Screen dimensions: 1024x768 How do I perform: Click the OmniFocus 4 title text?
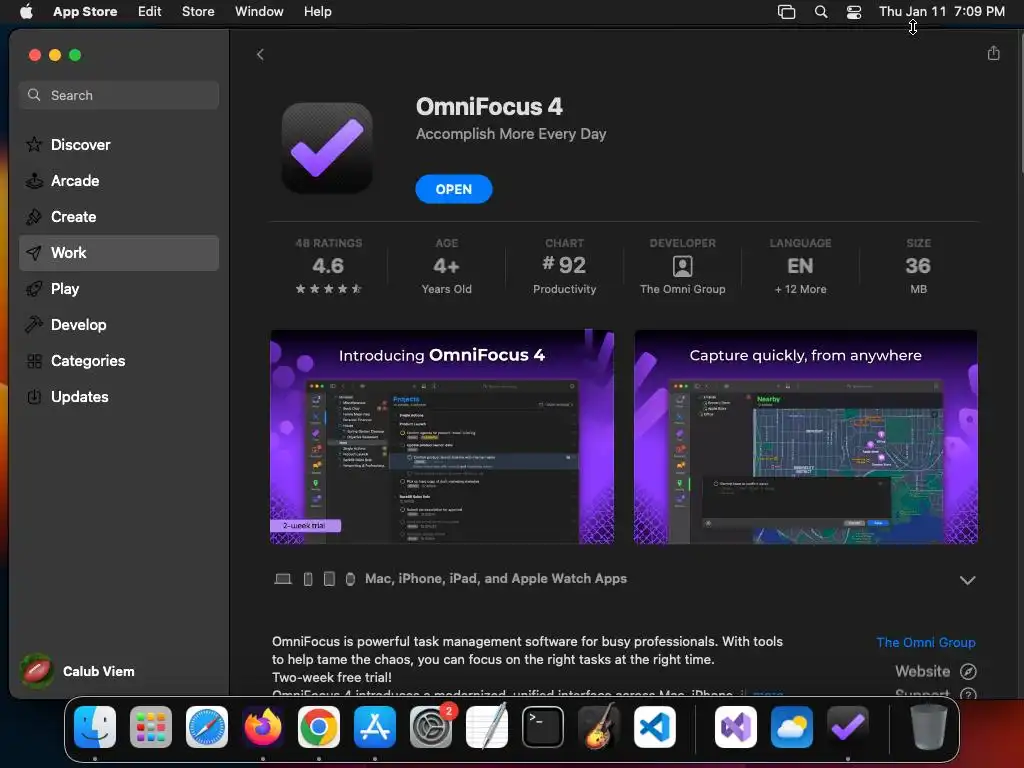[x=489, y=106]
